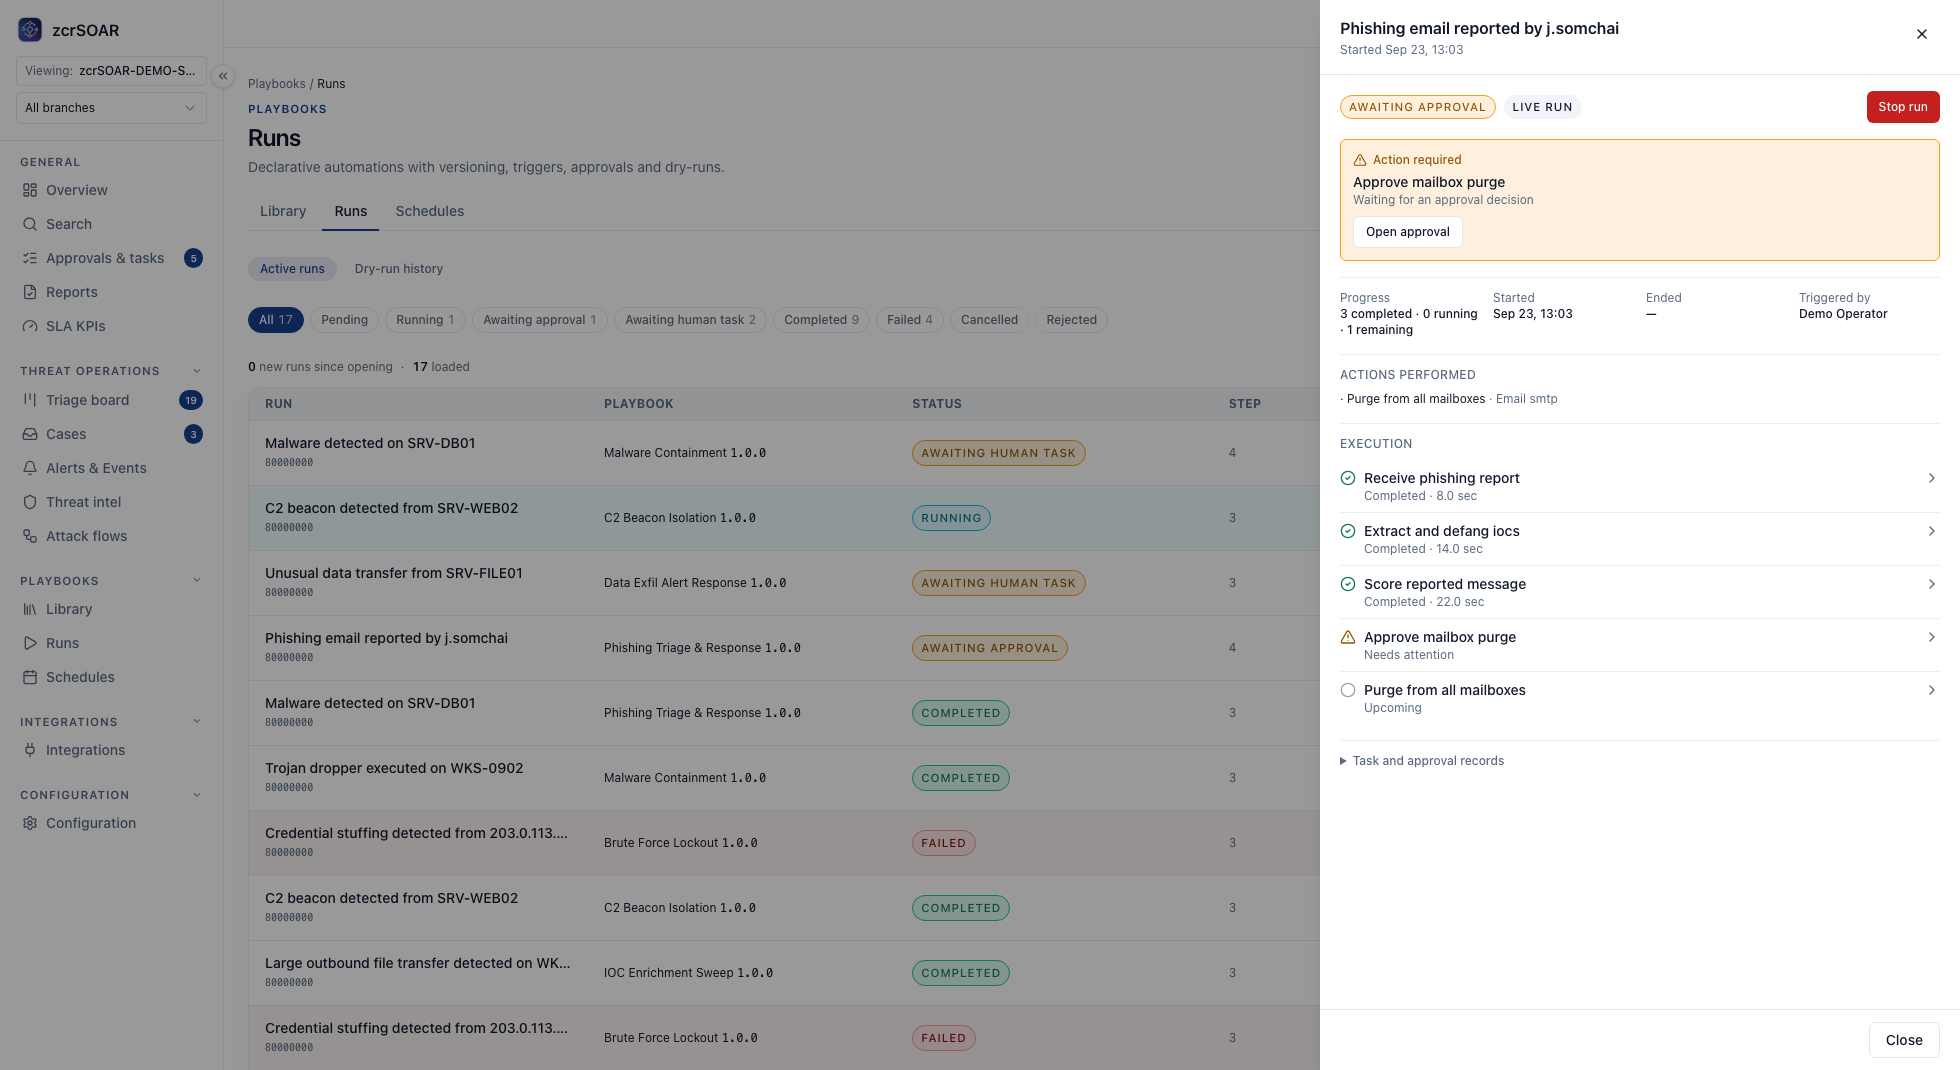Collapse the sidebar with the double-chevron icon
The image size is (1960, 1070).
click(223, 76)
